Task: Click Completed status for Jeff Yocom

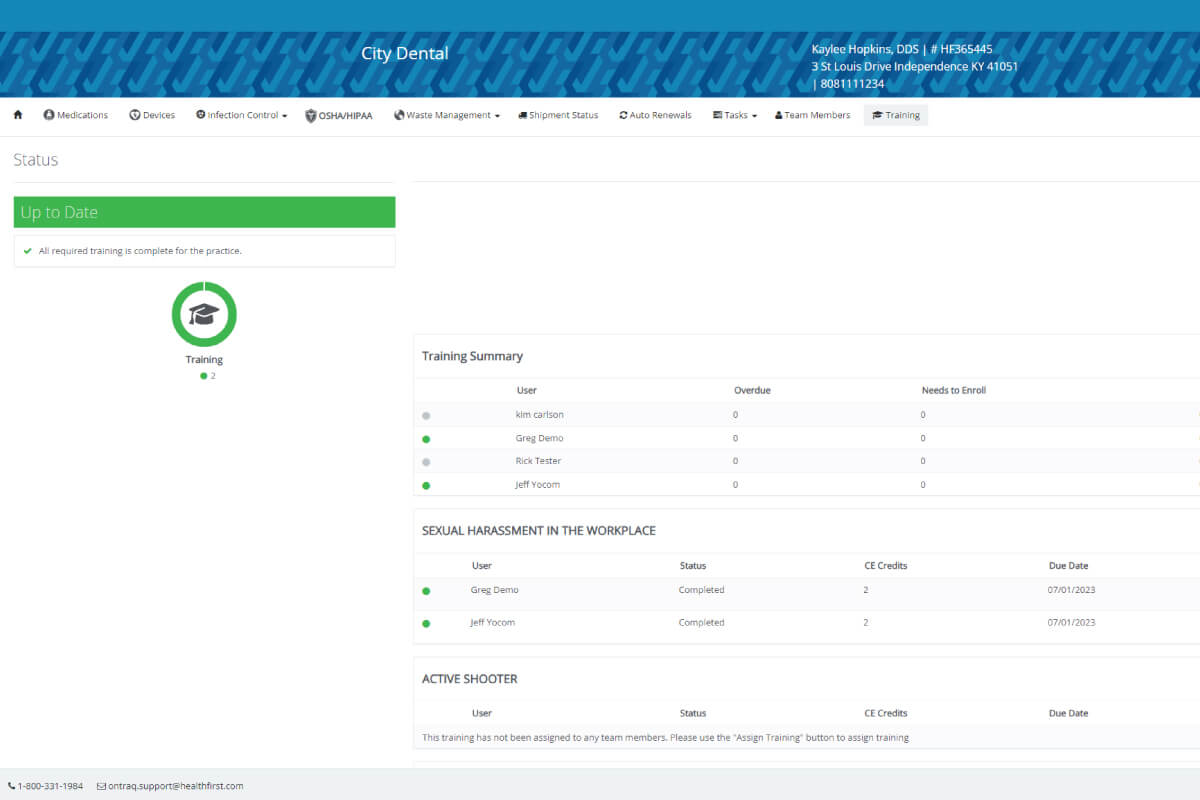Action: click(702, 622)
